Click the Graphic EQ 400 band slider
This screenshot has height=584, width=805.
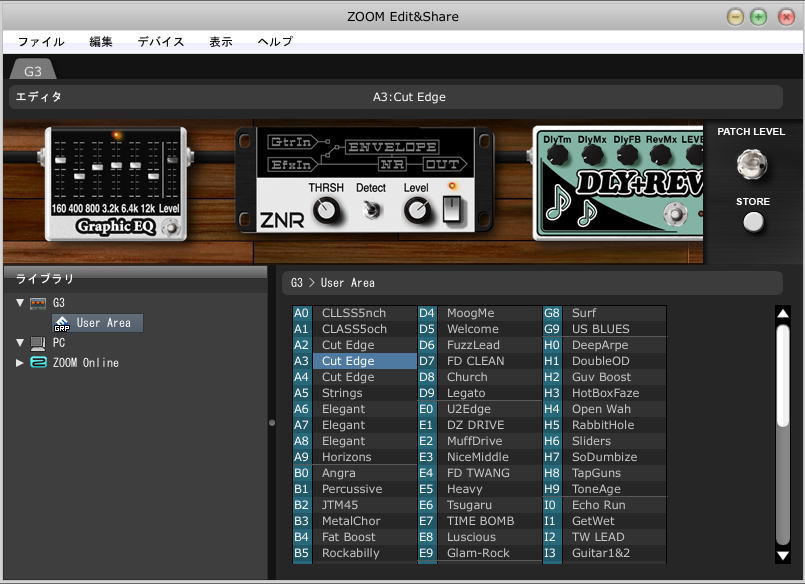(x=79, y=176)
